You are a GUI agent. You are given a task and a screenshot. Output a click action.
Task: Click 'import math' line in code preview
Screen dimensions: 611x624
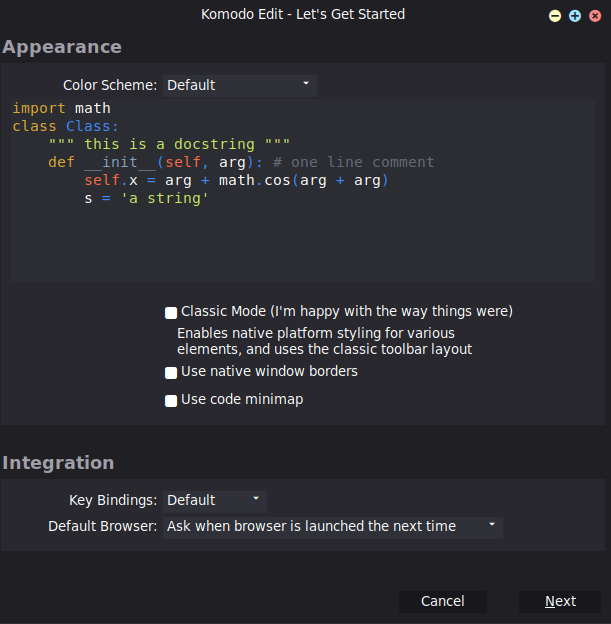pyautogui.click(x=62, y=108)
